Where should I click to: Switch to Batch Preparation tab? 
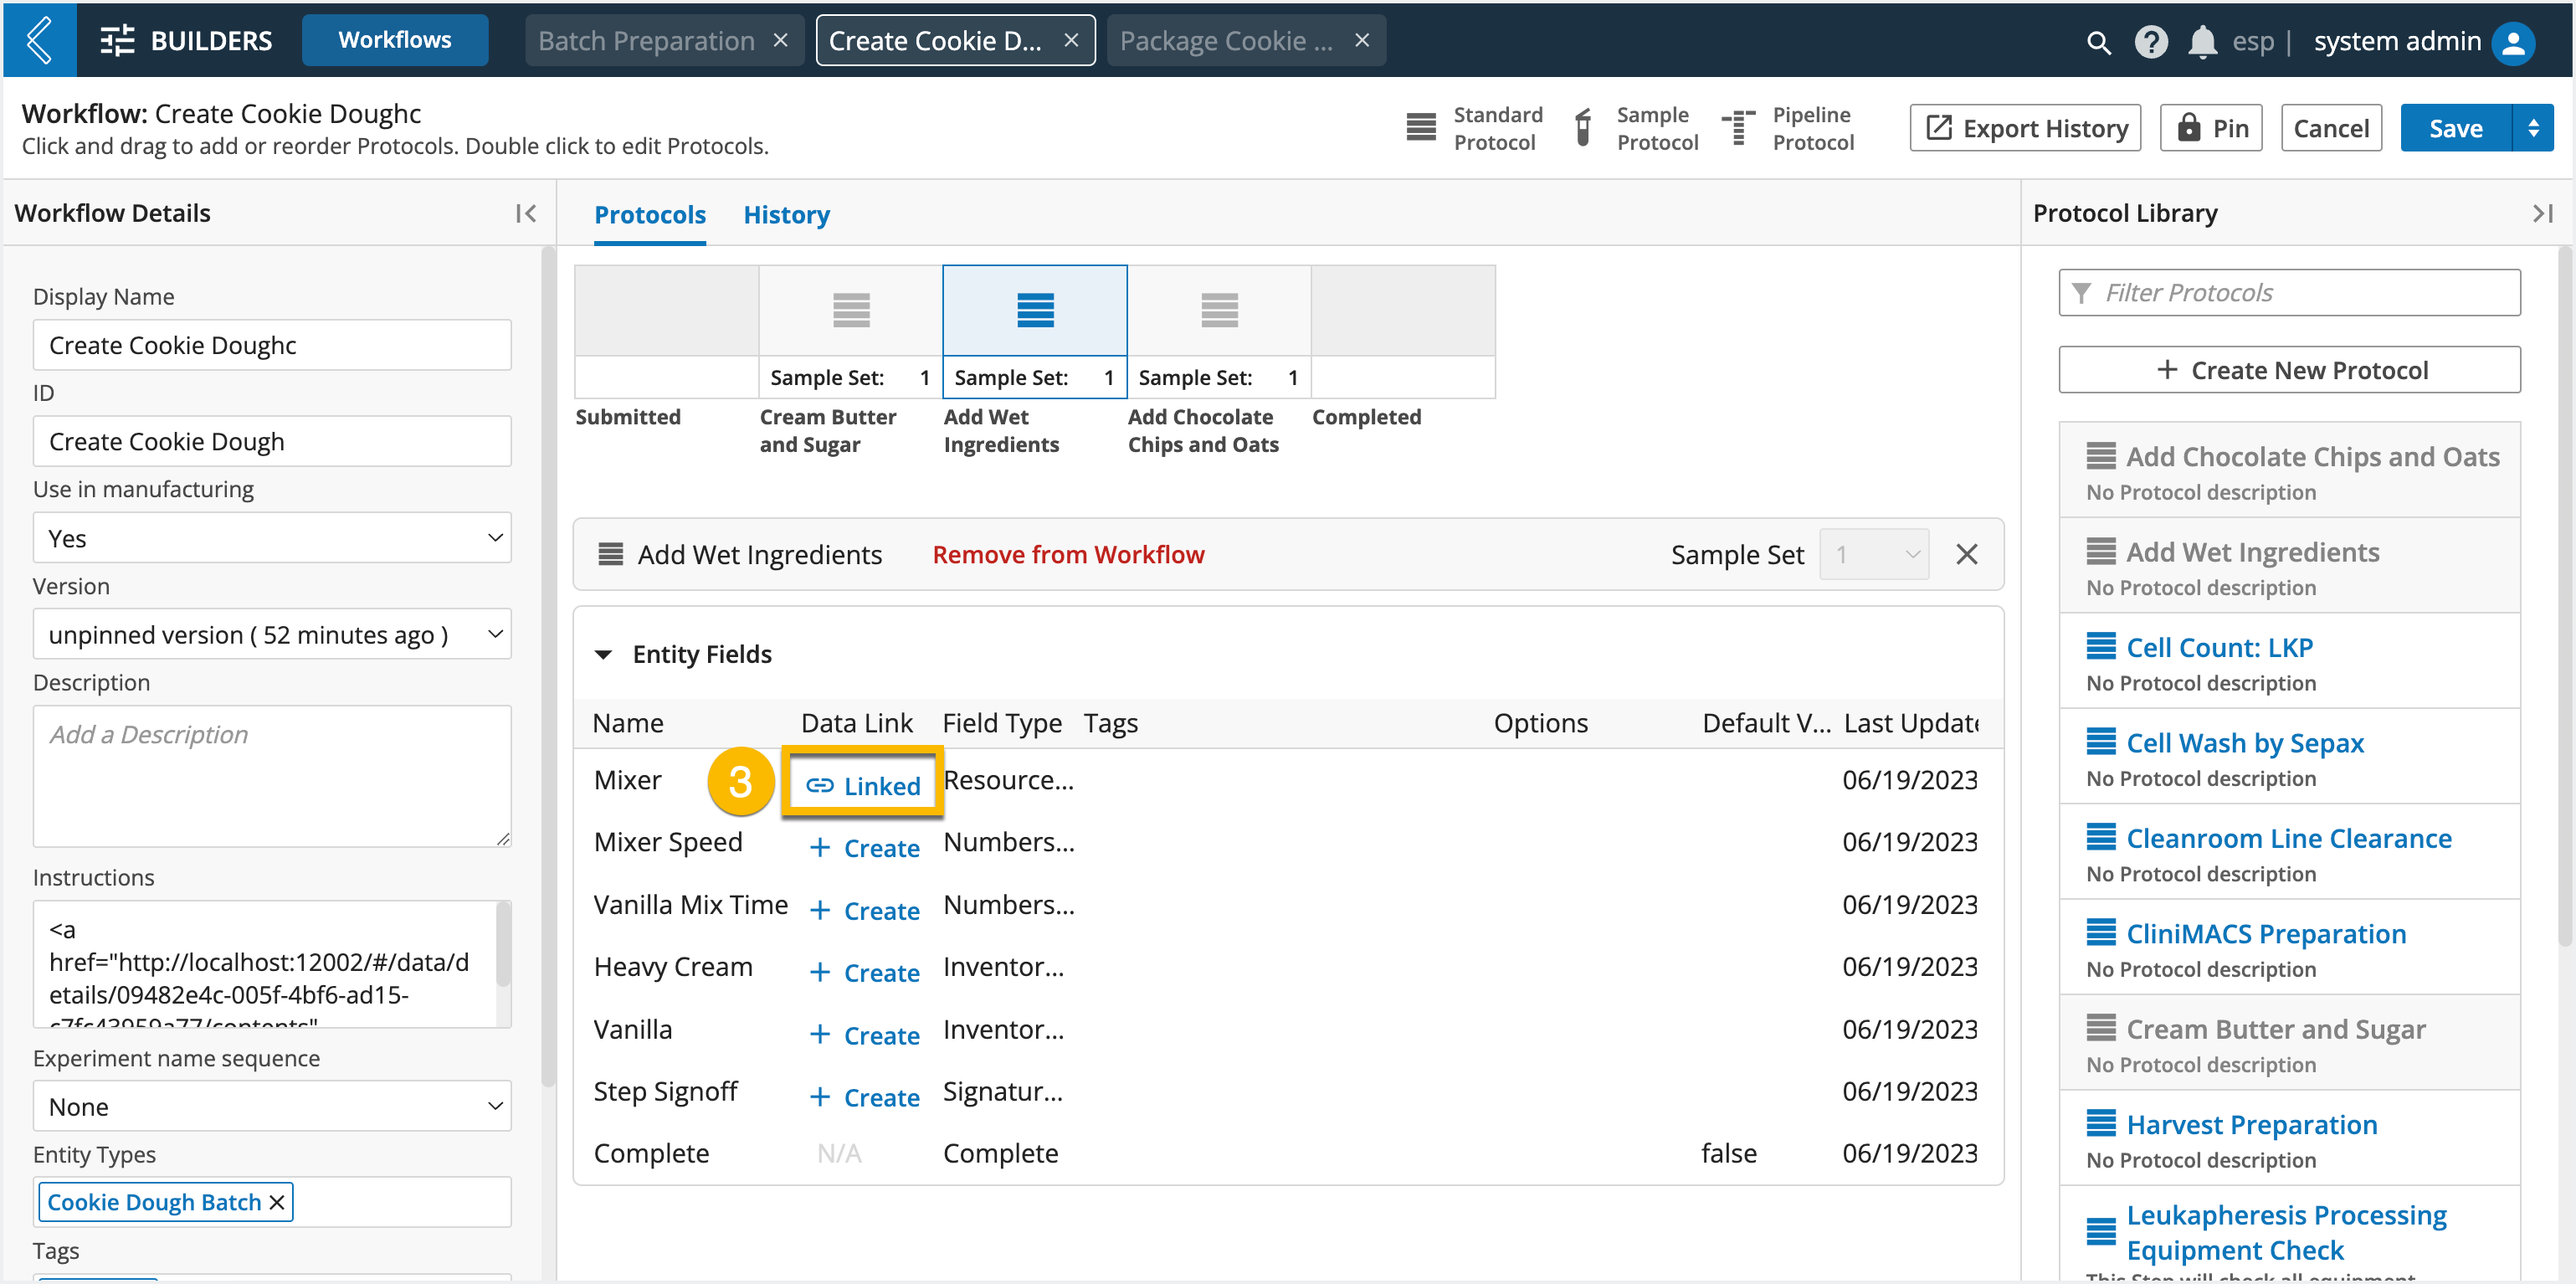pos(646,41)
